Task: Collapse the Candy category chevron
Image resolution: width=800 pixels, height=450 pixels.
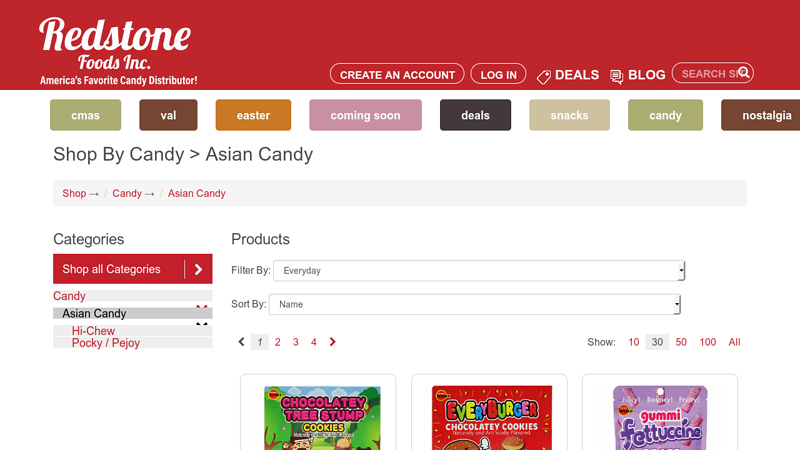Action: (202, 307)
